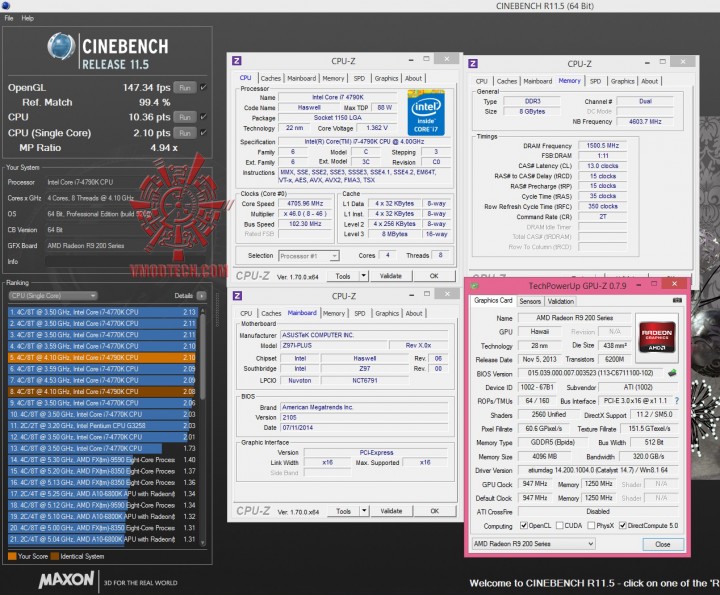This screenshot has height=595, width=720.
Task: Run the OpenGL benchmark
Action: 185,88
